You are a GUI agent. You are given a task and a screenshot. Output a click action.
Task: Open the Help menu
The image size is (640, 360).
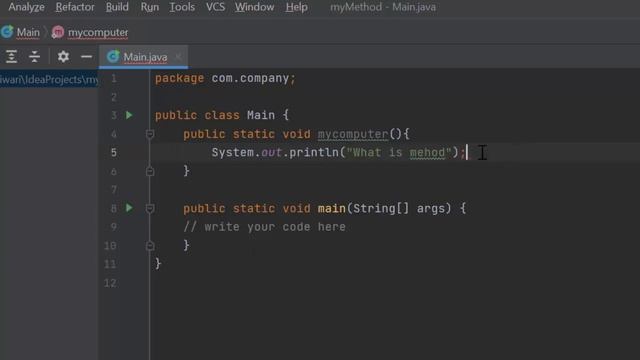pos(296,7)
